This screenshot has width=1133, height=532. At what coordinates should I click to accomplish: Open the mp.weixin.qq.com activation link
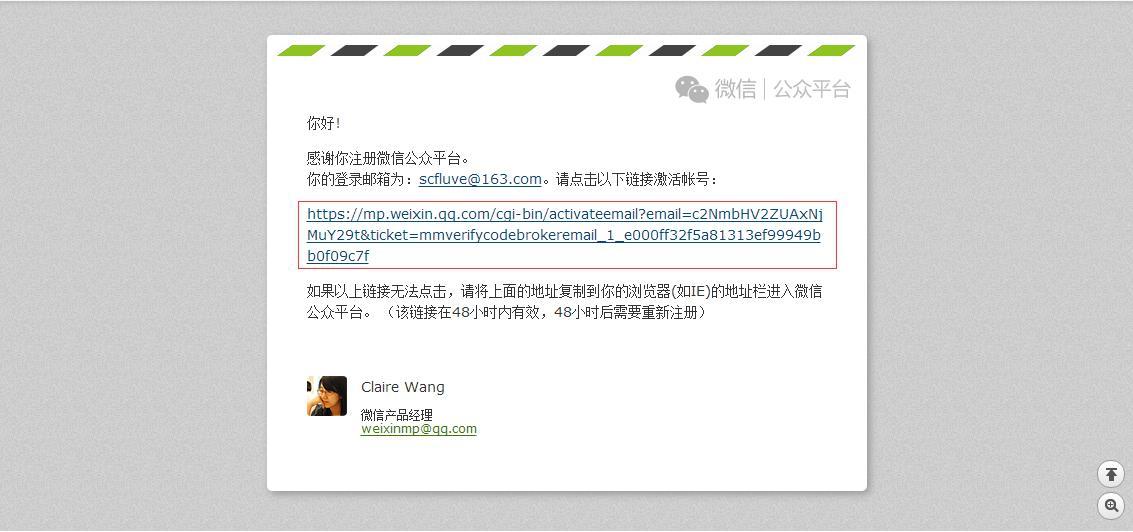pyautogui.click(x=564, y=235)
